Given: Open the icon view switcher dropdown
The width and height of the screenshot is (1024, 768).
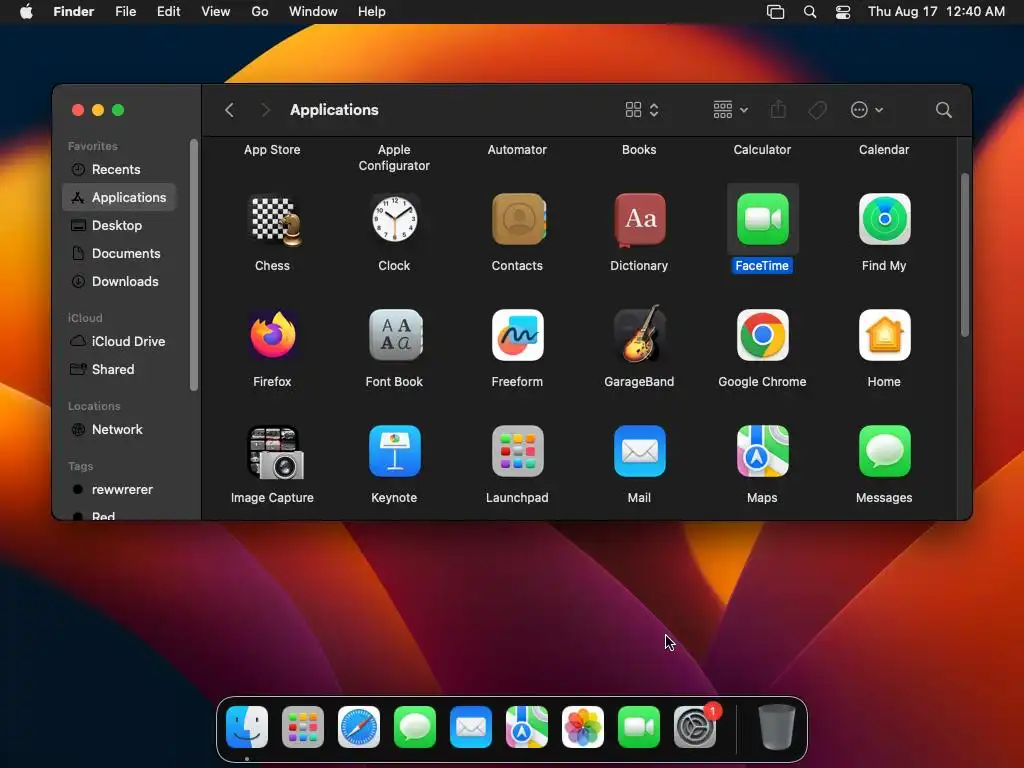Looking at the screenshot, I should [x=642, y=110].
